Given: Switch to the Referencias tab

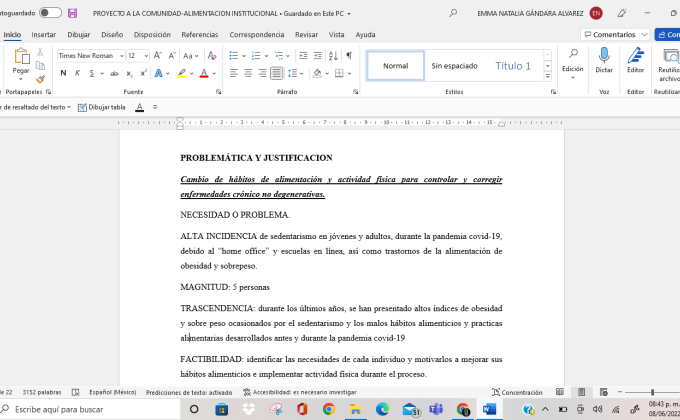Looking at the screenshot, I should (x=199, y=34).
